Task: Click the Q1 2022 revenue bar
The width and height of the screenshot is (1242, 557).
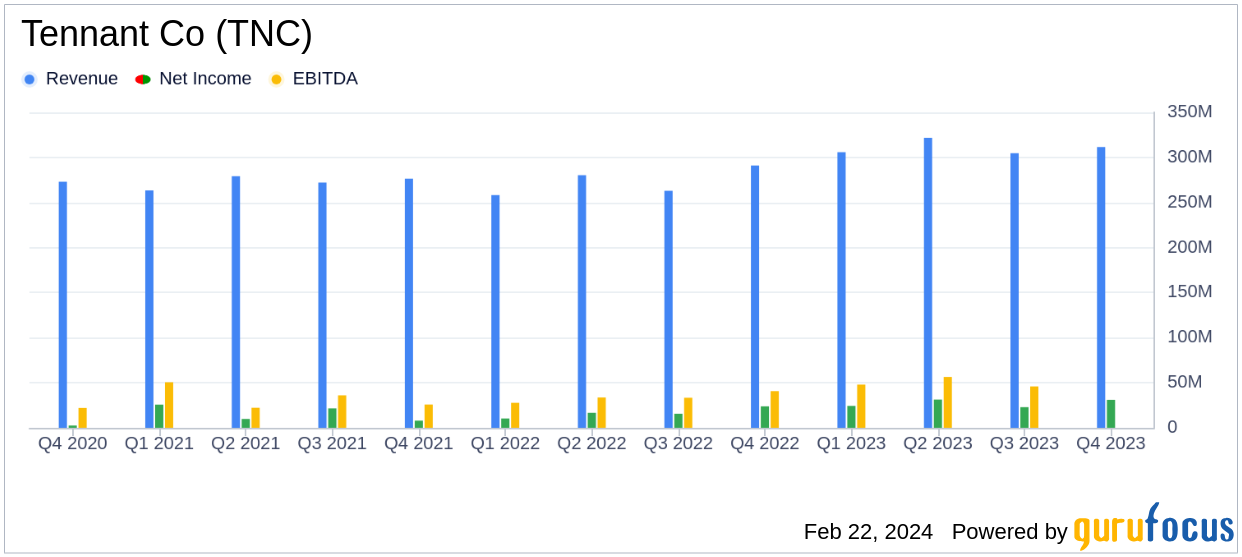Action: click(x=495, y=311)
